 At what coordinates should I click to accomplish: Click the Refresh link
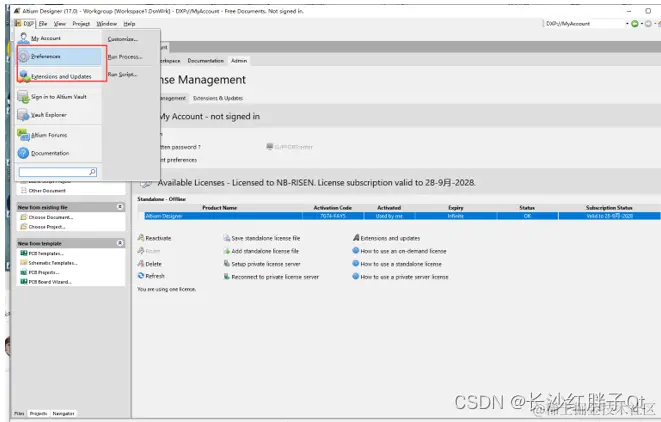pos(155,276)
